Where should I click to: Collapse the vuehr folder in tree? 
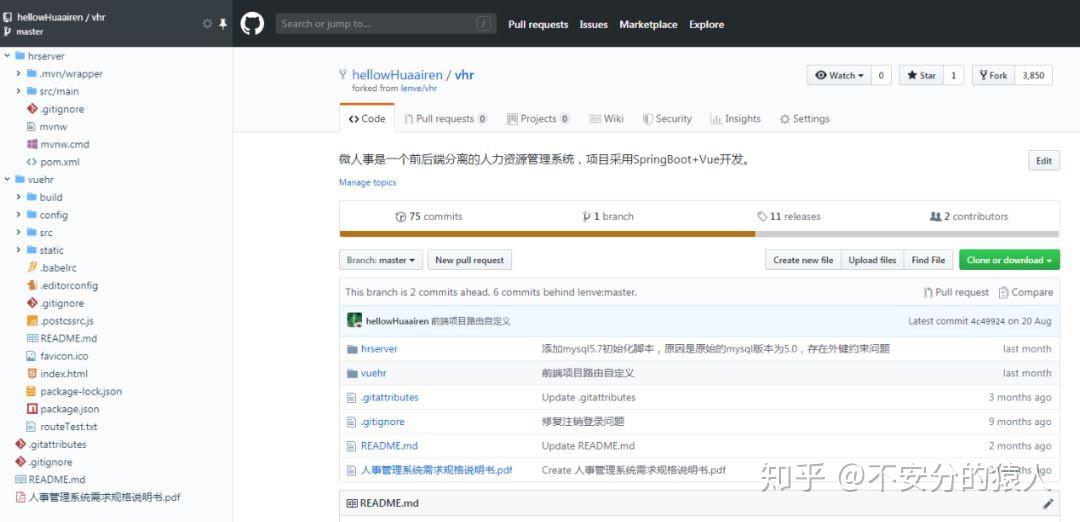click(7, 179)
